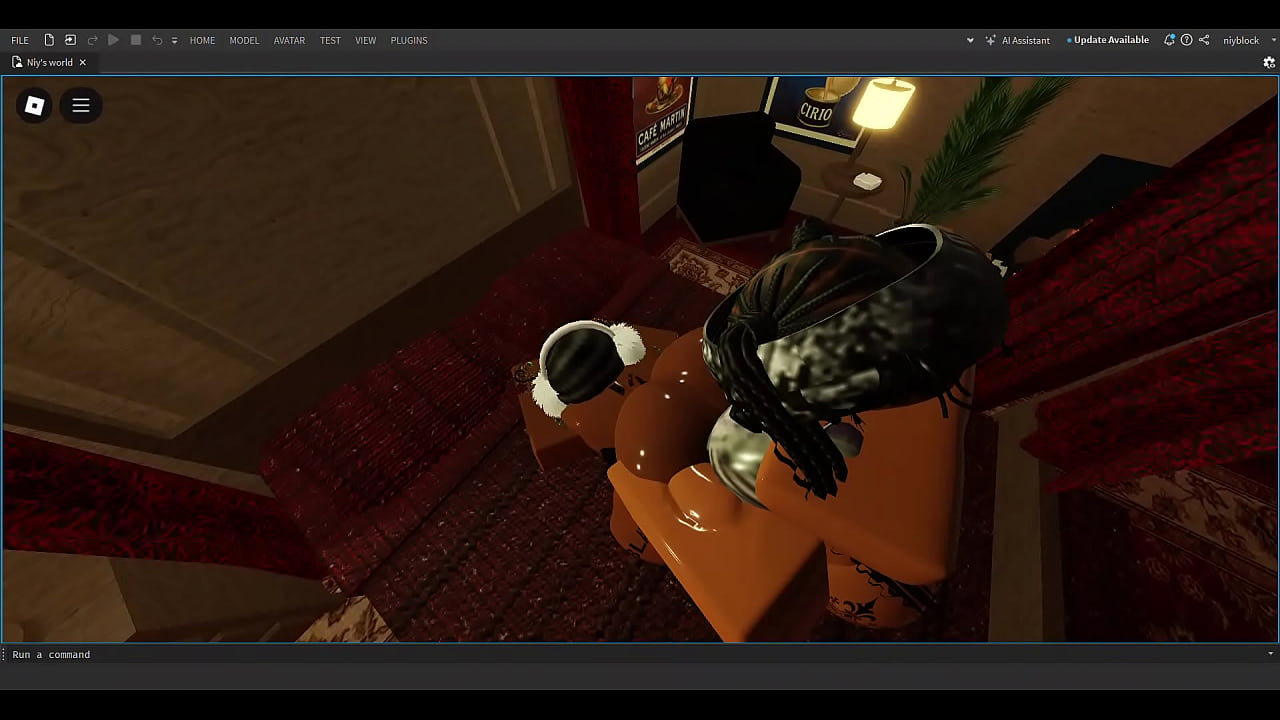Expand the quick access toolbar dropdown
1280x720 pixels.
(x=174, y=41)
